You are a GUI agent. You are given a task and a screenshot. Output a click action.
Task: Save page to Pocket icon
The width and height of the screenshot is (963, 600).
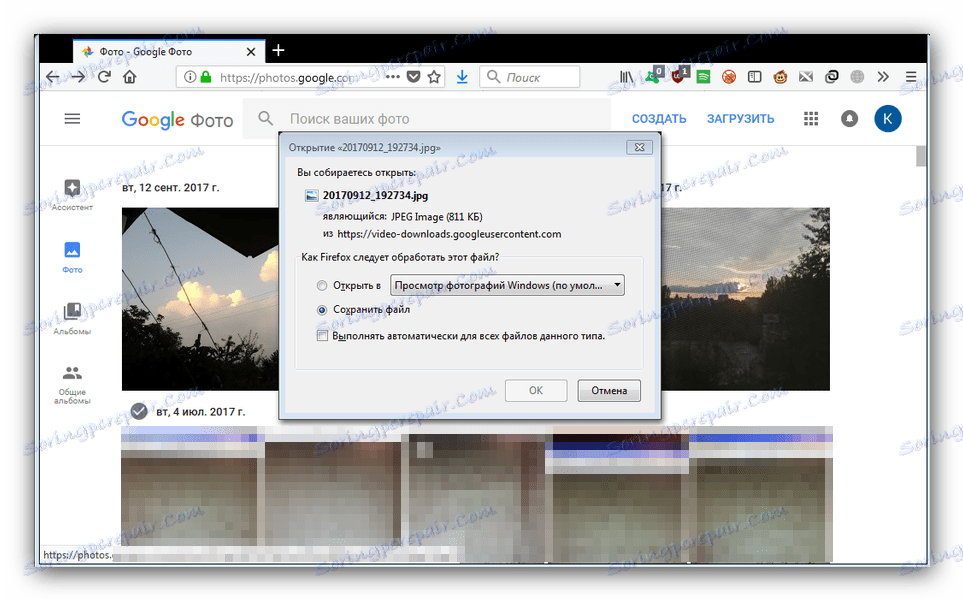(414, 77)
